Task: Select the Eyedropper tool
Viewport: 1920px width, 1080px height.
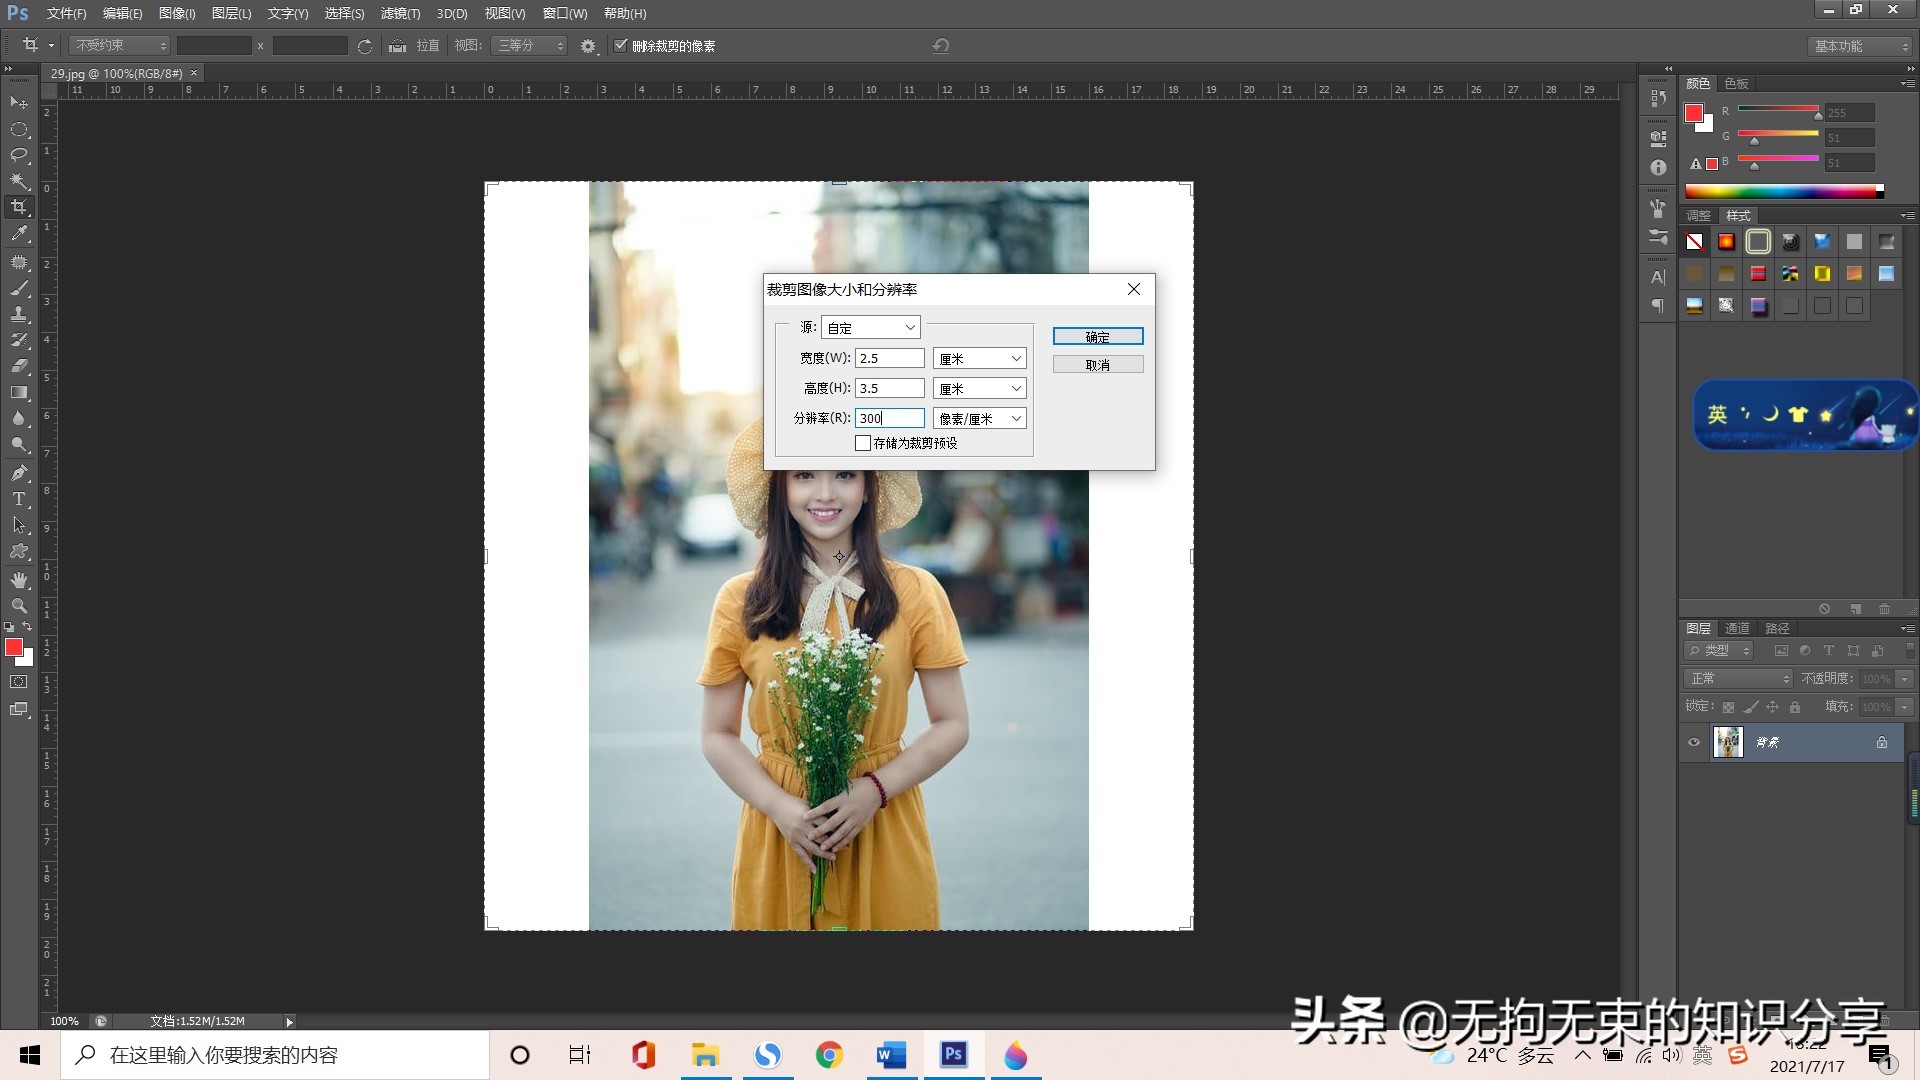Action: [x=19, y=233]
